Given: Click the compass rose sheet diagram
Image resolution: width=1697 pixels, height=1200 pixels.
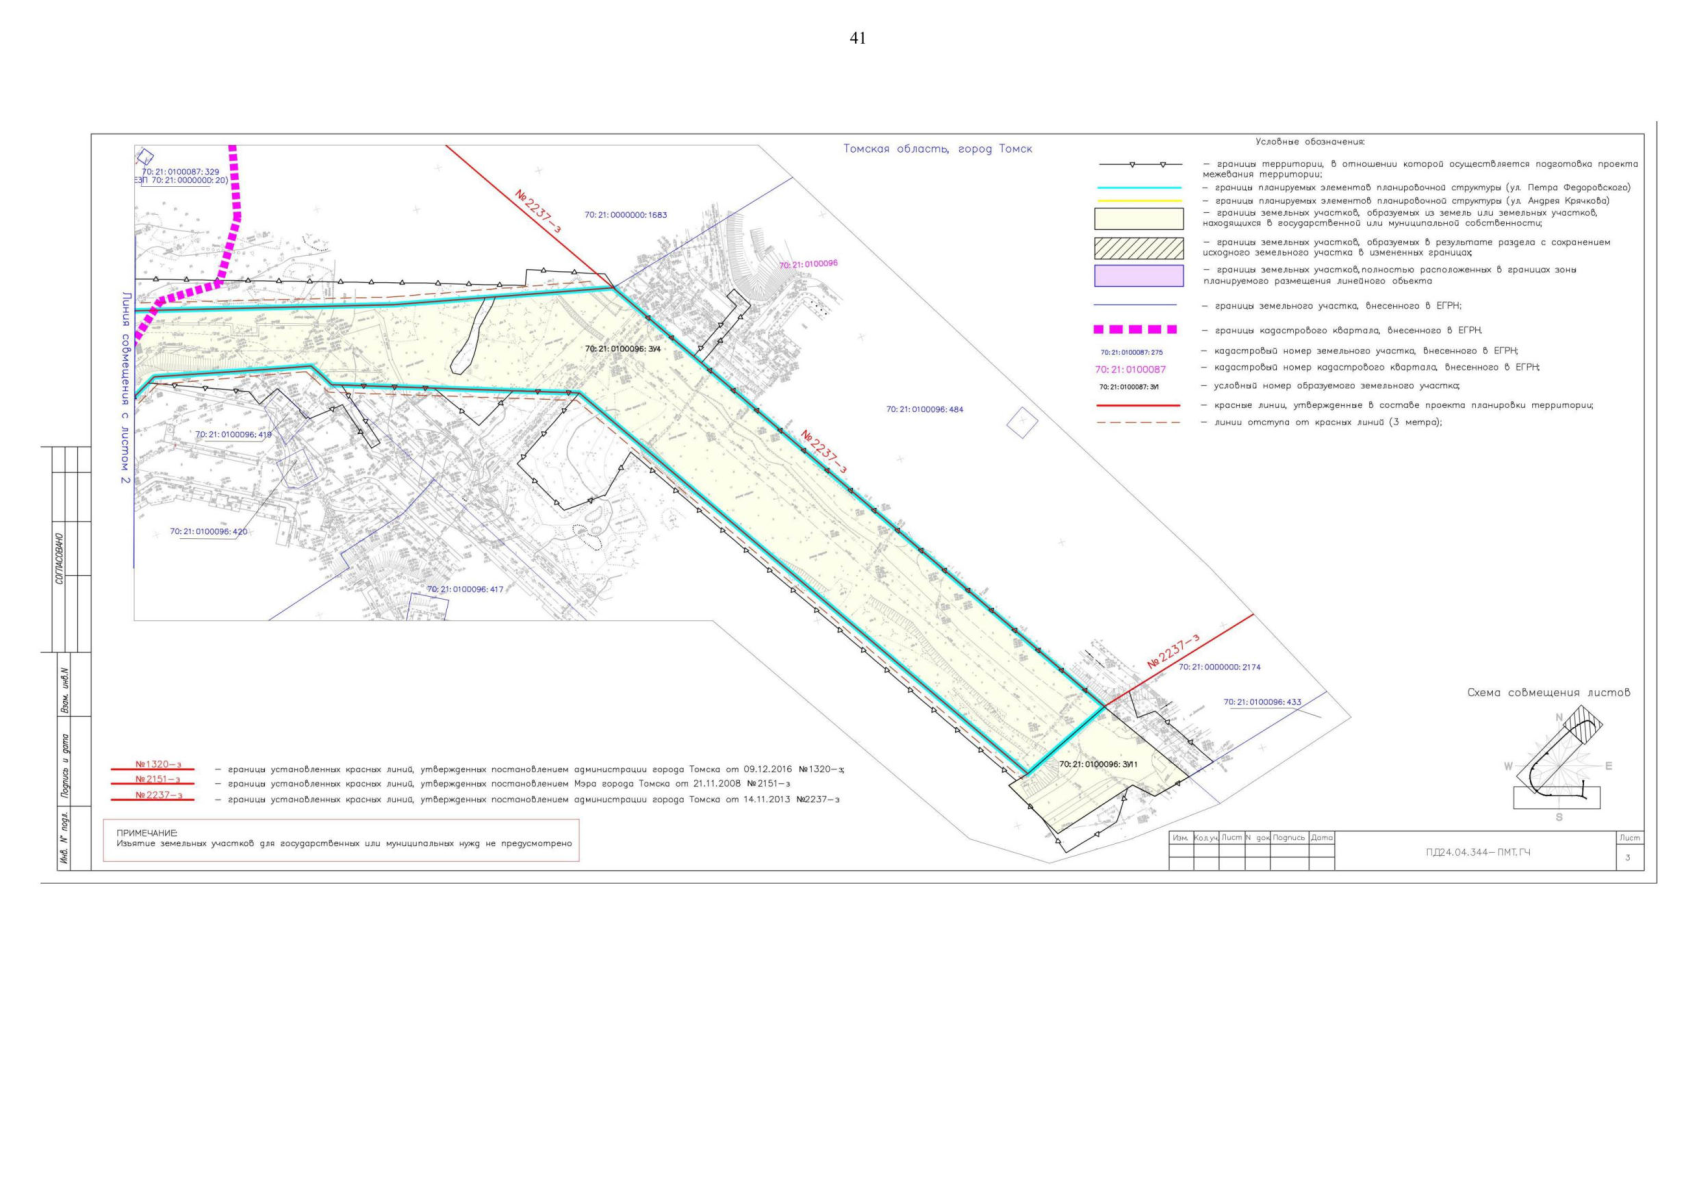Looking at the screenshot, I should (1558, 766).
